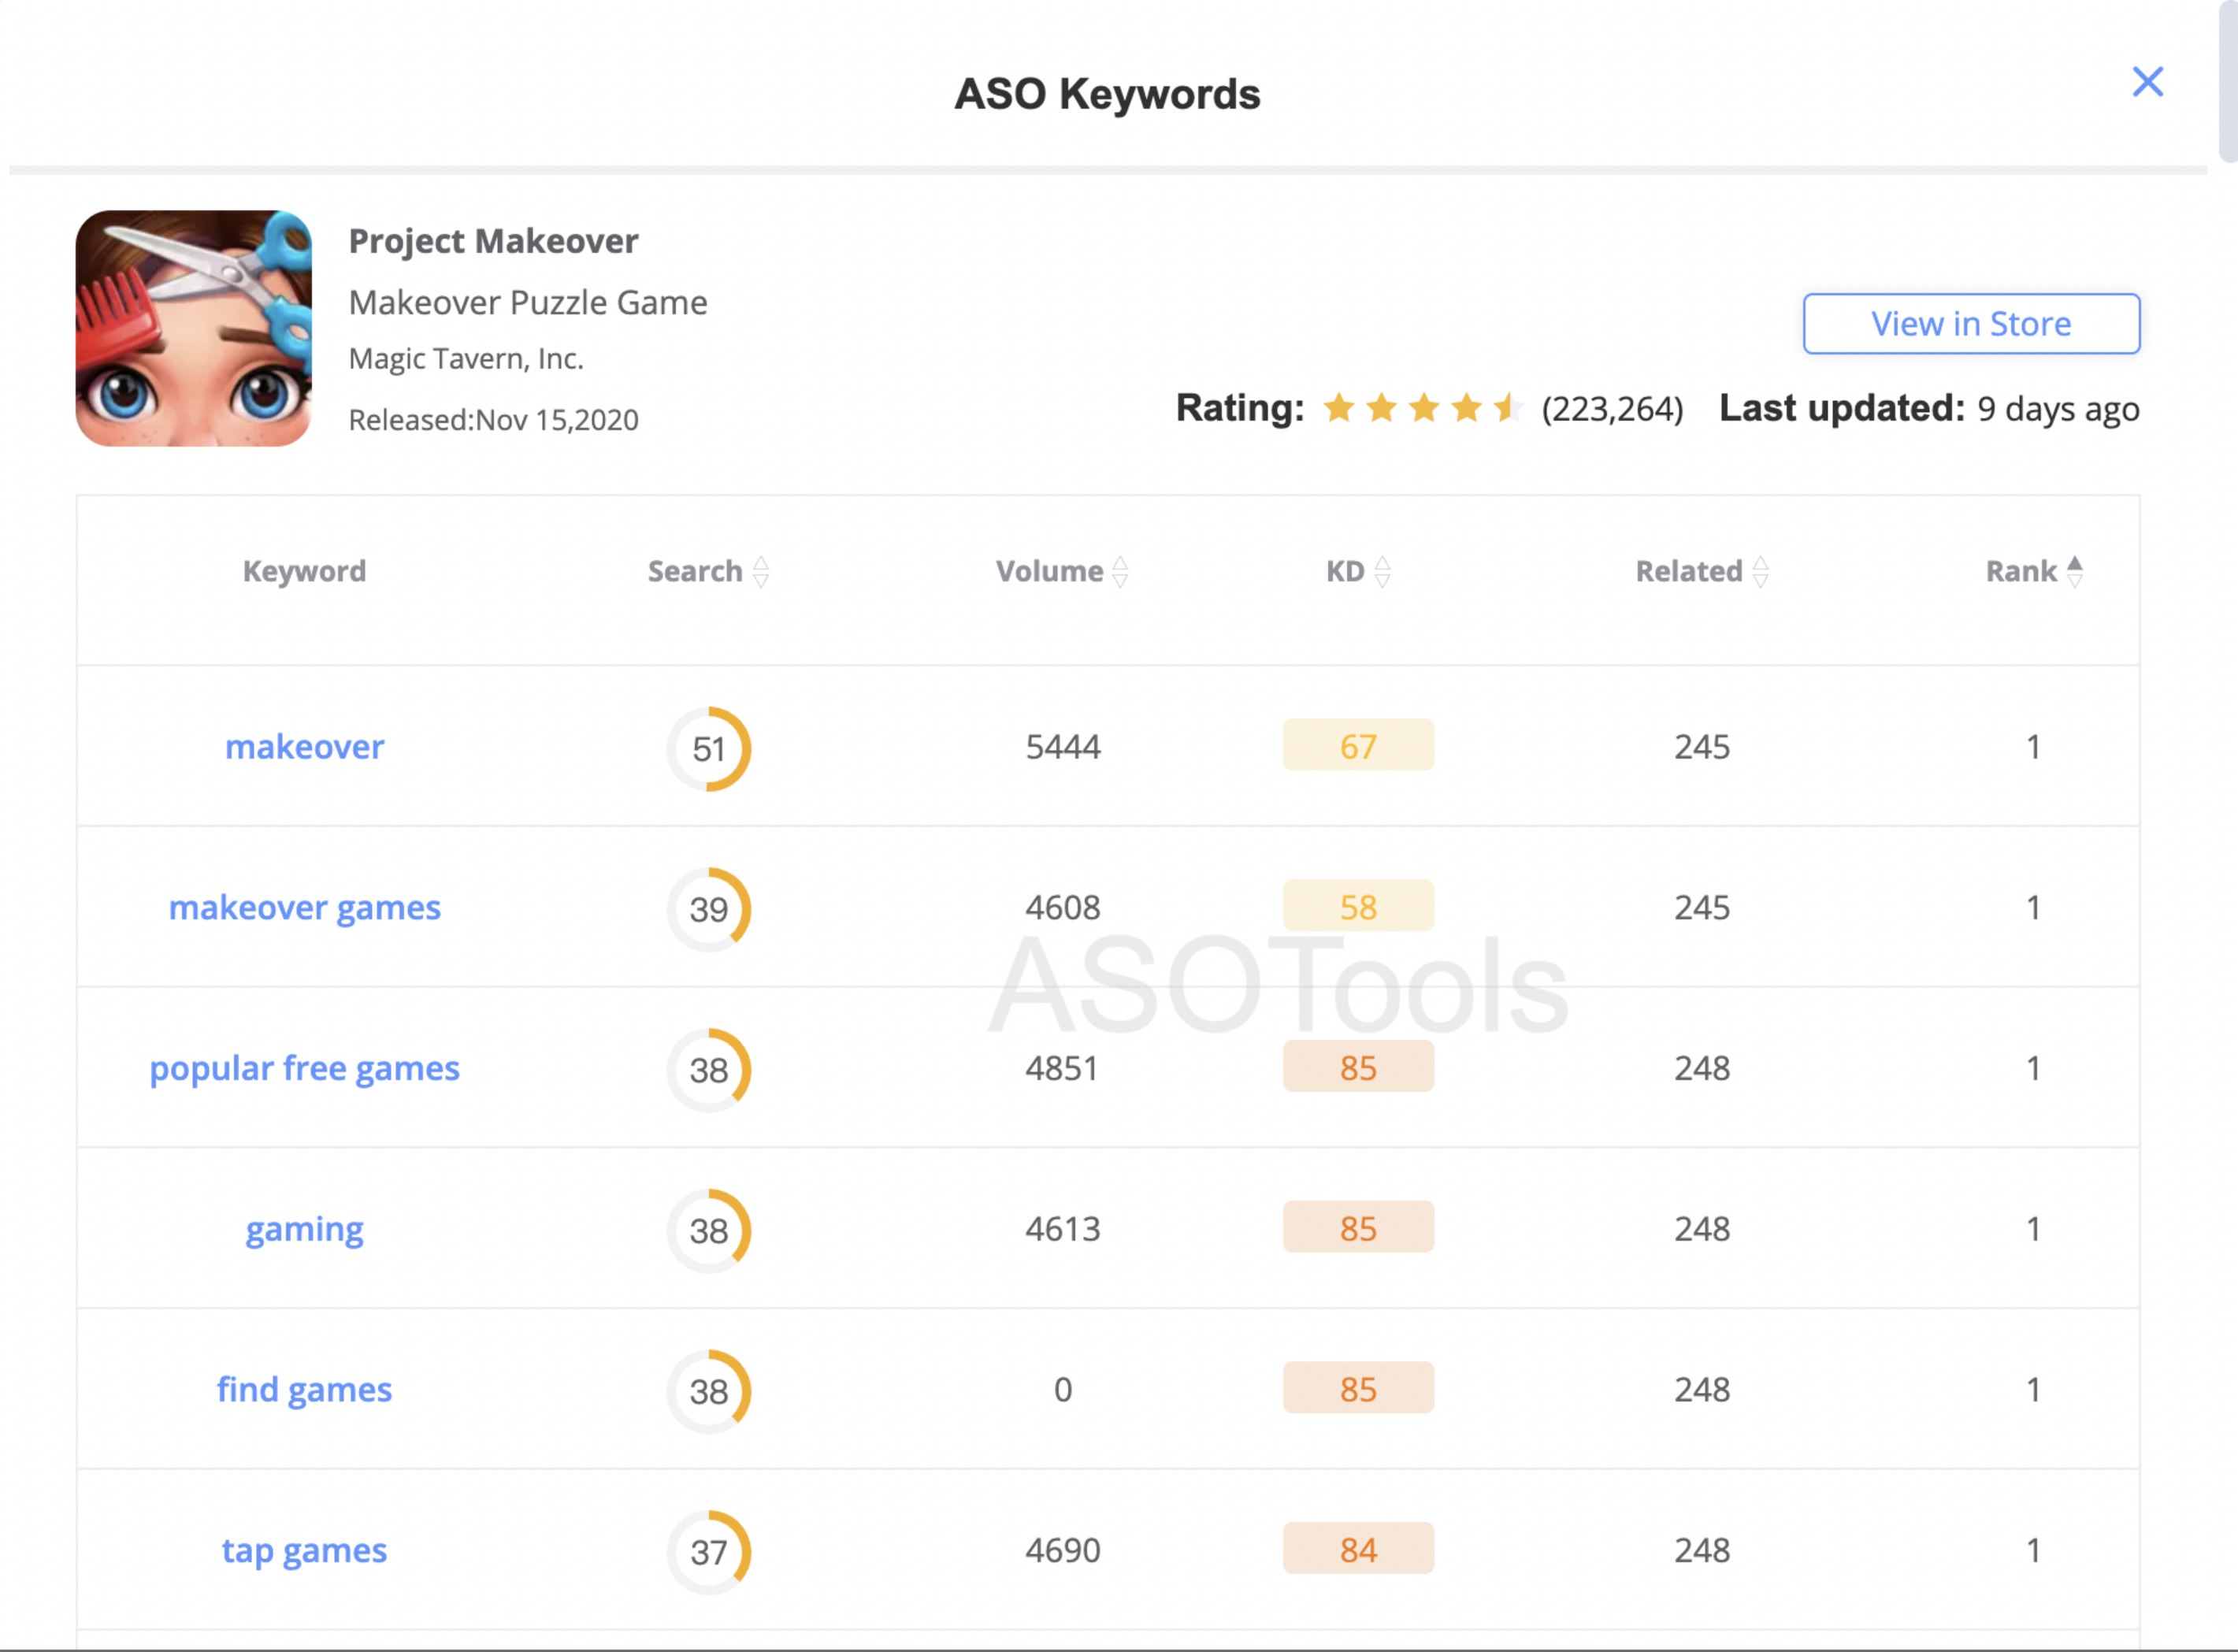
Task: Click the star rating icons
Action: [1421, 409]
